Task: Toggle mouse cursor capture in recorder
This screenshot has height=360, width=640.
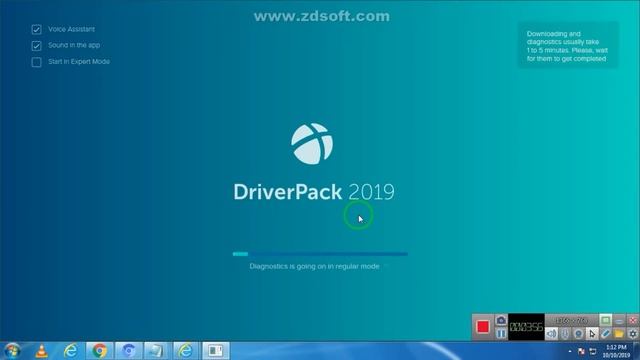Action: (592, 334)
